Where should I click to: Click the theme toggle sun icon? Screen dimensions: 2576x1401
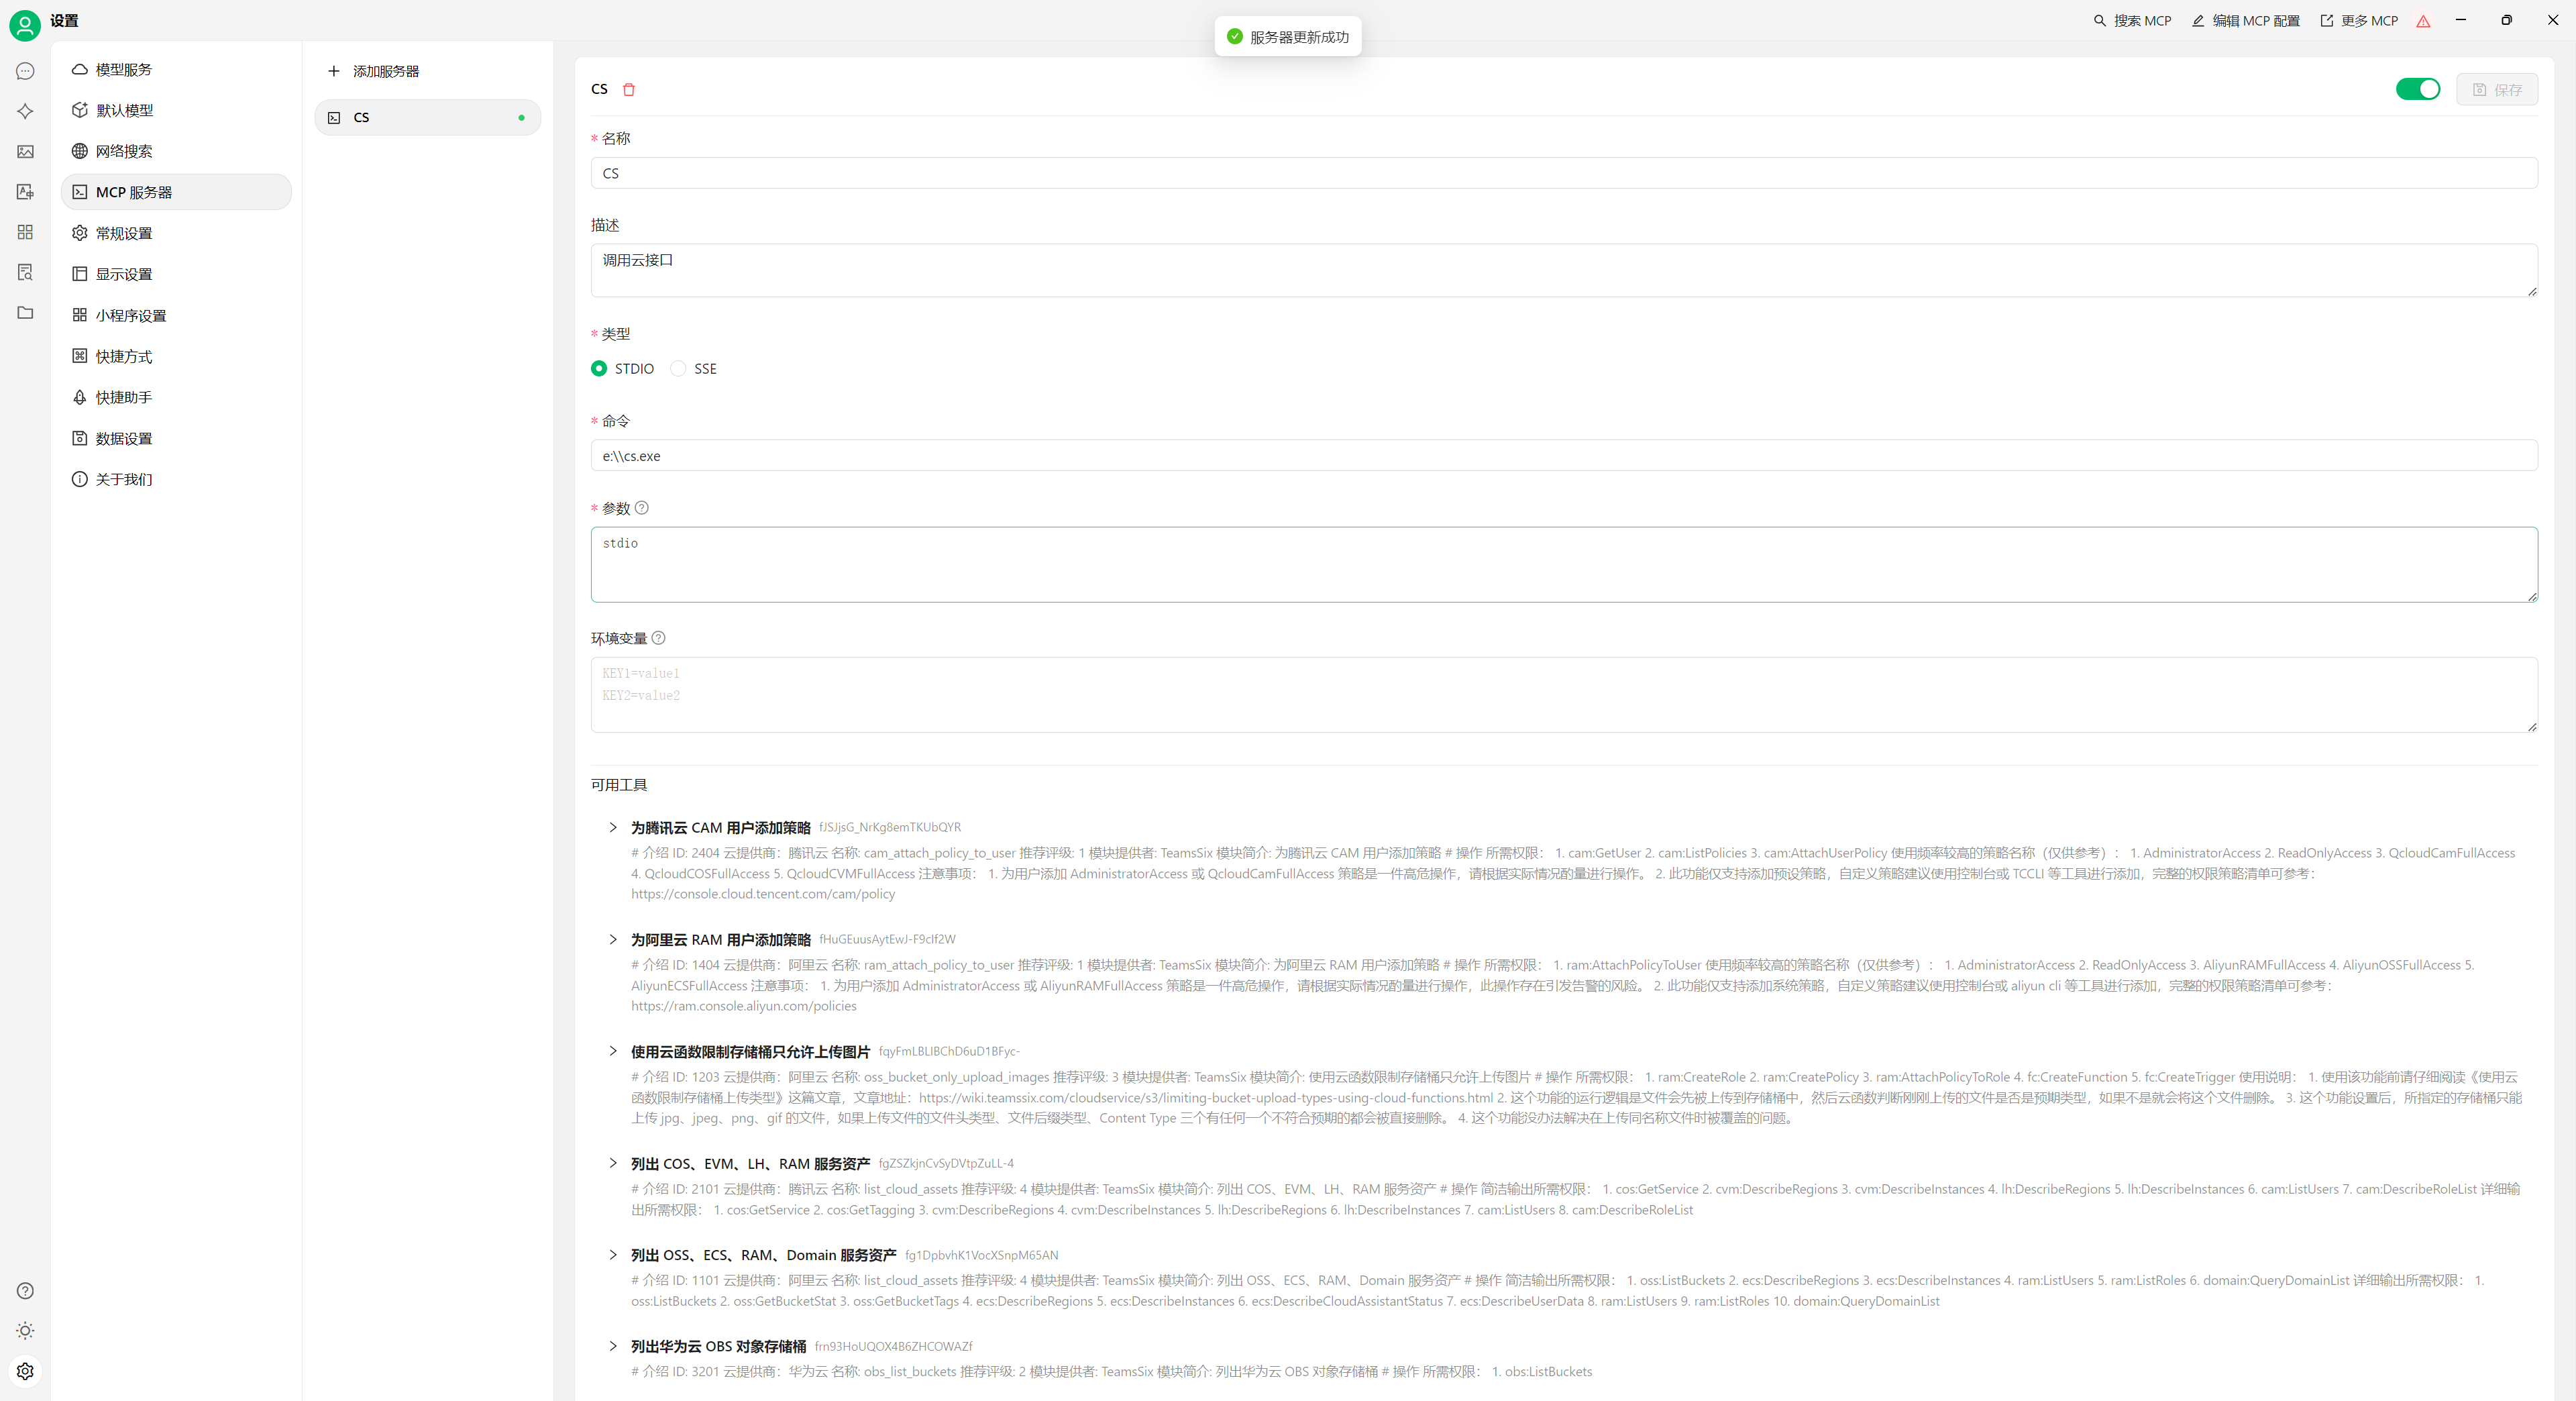25,1331
